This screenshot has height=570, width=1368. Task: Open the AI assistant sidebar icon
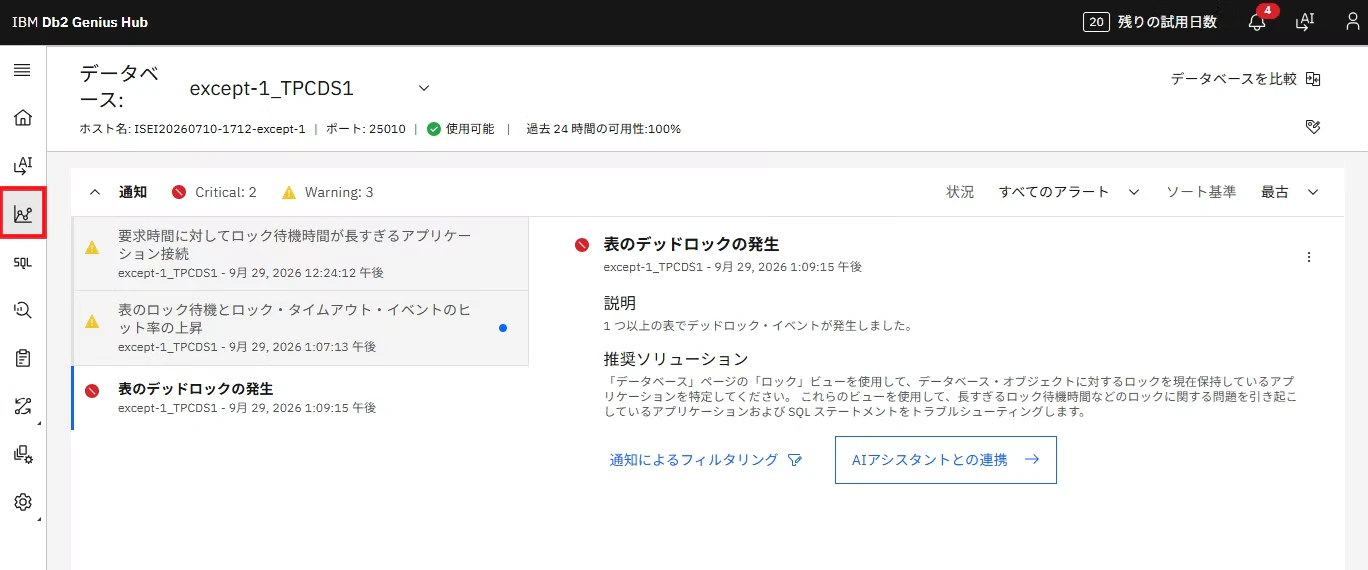22,165
